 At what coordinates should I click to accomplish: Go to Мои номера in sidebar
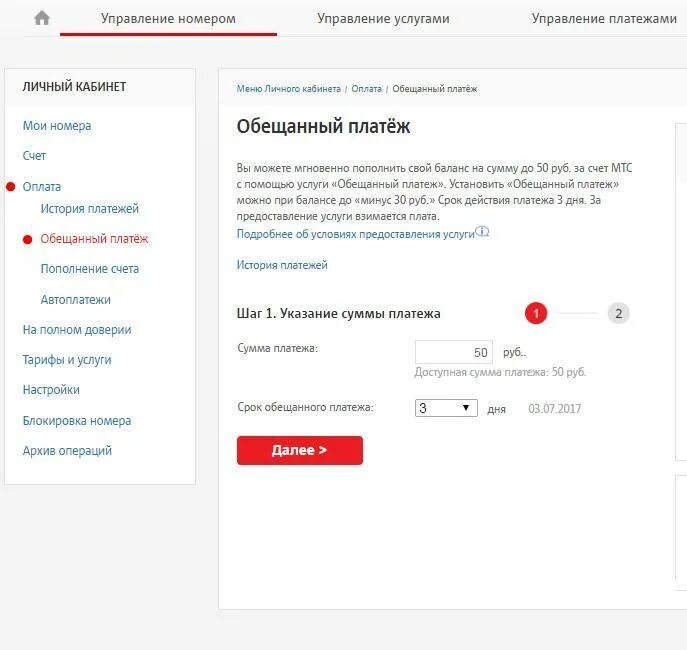[x=57, y=126]
